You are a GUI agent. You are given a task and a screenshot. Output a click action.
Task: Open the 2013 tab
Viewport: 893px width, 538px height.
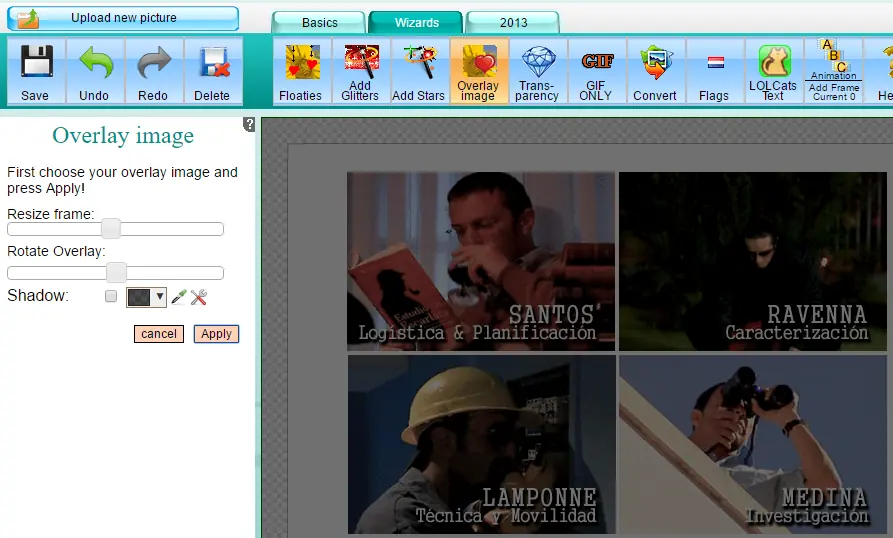(513, 22)
